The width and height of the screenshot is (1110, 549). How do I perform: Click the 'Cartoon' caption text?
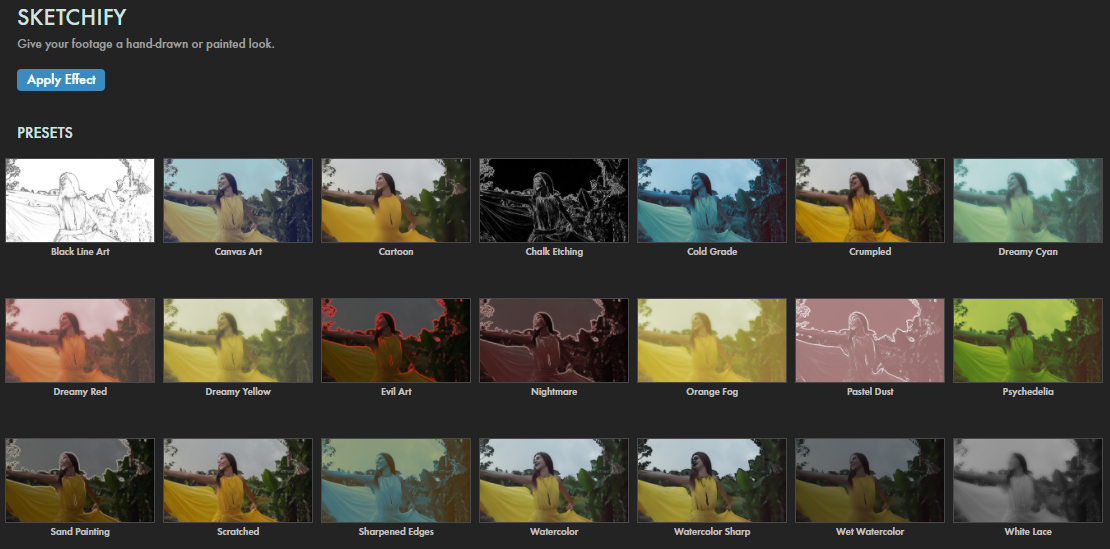[x=396, y=252]
